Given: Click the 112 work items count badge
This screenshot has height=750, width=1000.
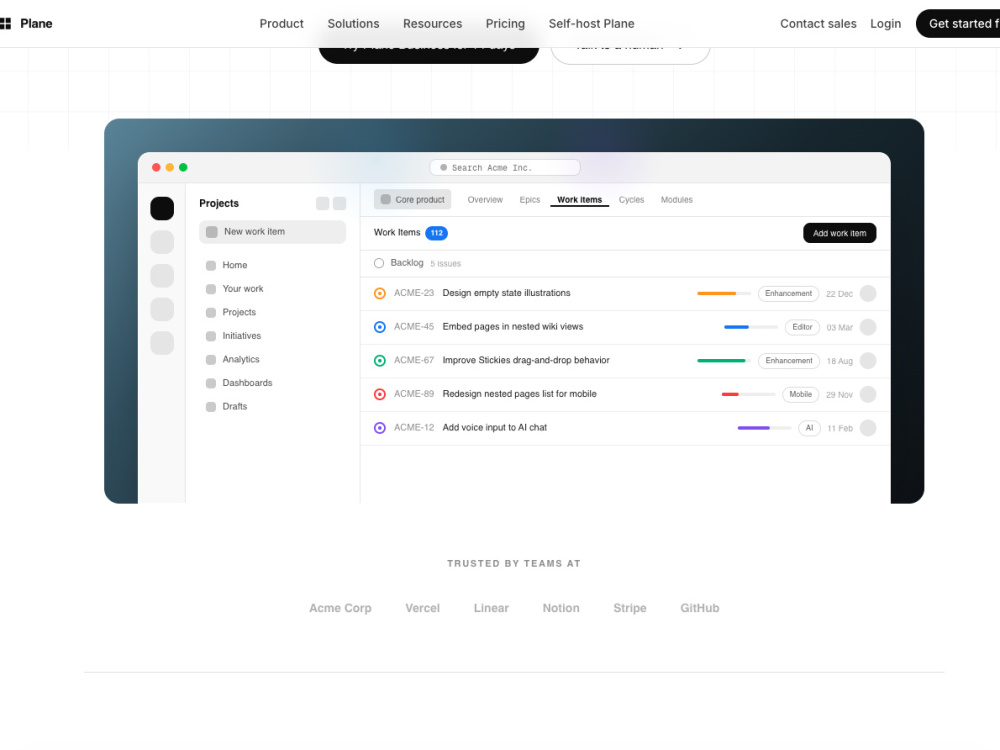Looking at the screenshot, I should click(x=436, y=233).
